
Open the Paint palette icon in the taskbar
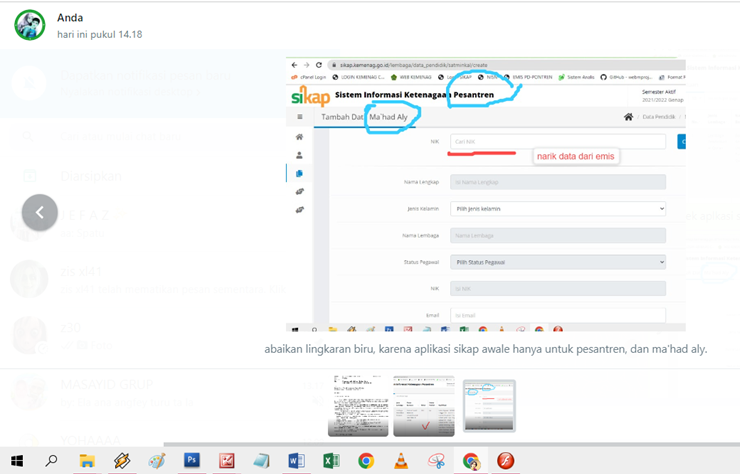pyautogui.click(x=157, y=461)
